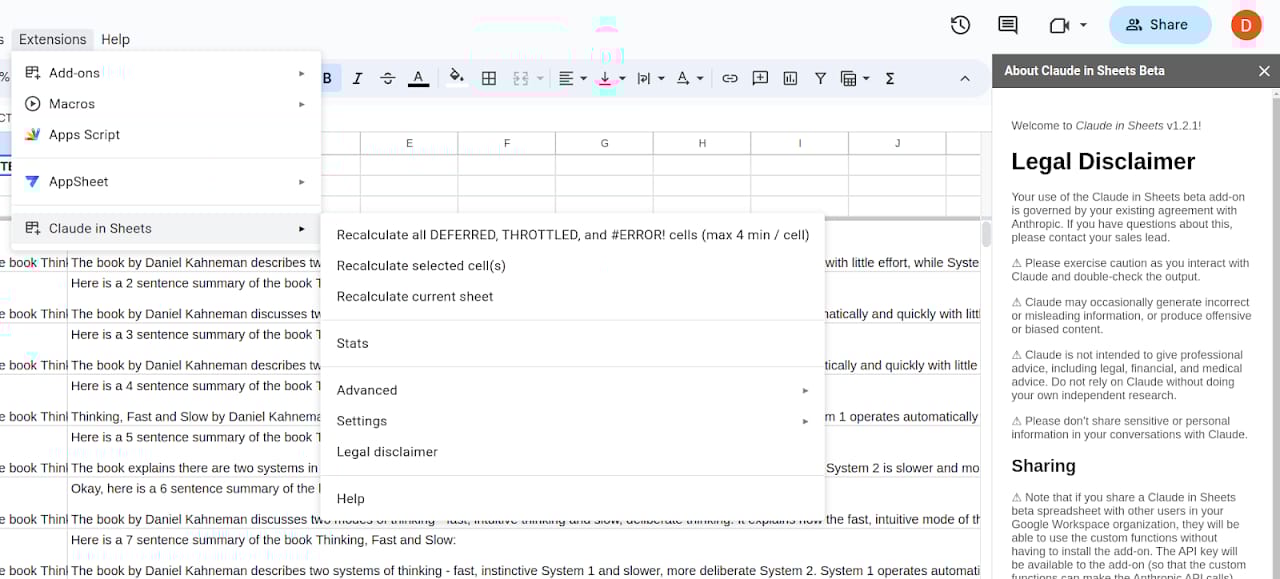Close the About Claude in Sheets sidebar
The width and height of the screenshot is (1280, 579).
[x=1264, y=71]
